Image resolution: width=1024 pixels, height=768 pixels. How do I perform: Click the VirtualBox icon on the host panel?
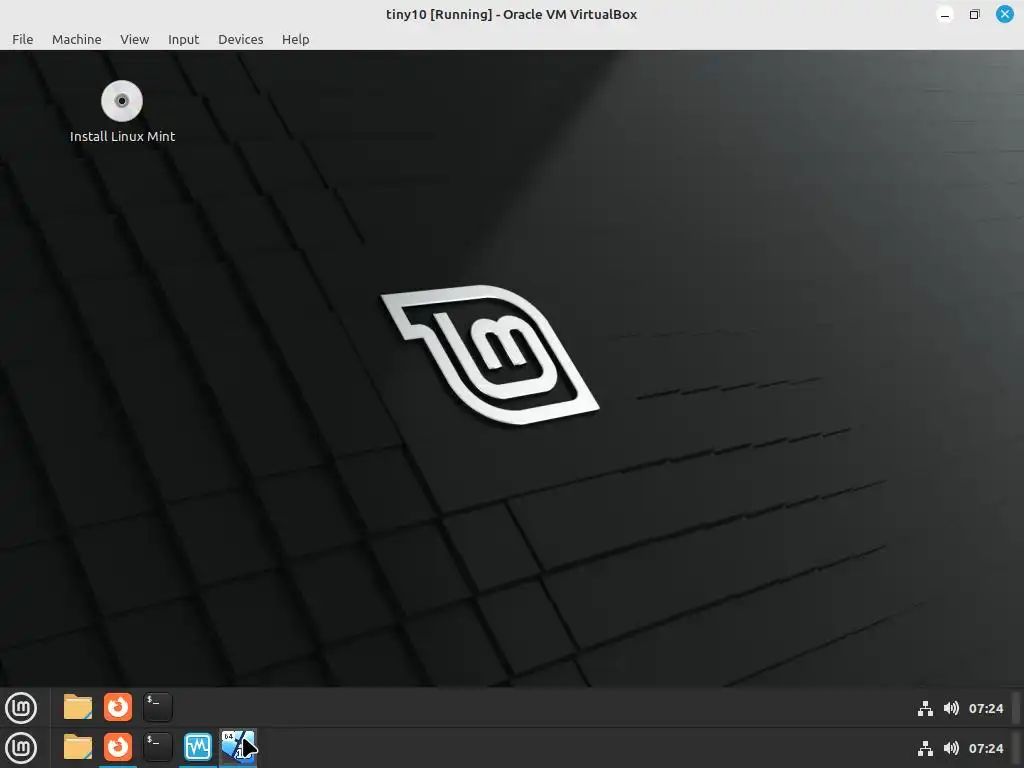[238, 746]
